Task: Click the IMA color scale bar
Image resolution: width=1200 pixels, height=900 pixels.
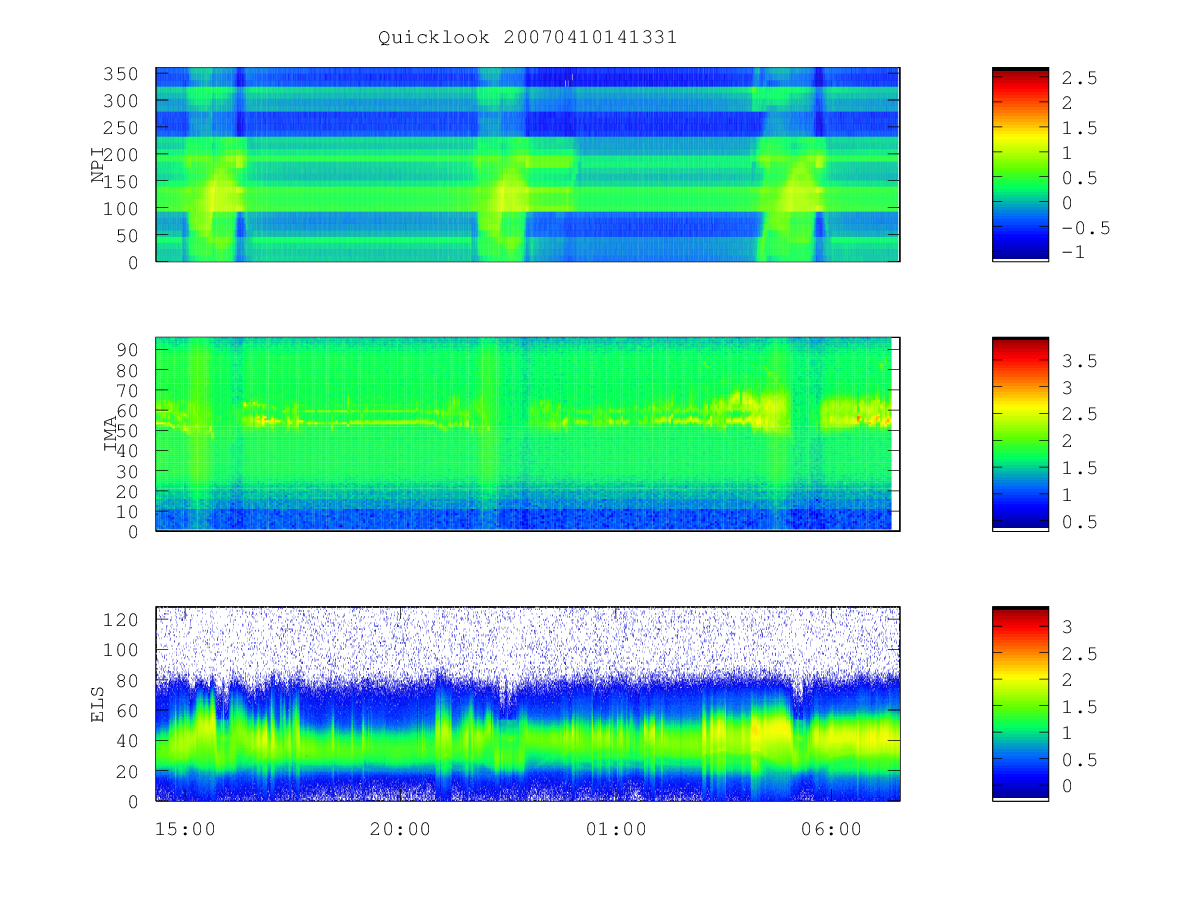Action: tap(1020, 434)
